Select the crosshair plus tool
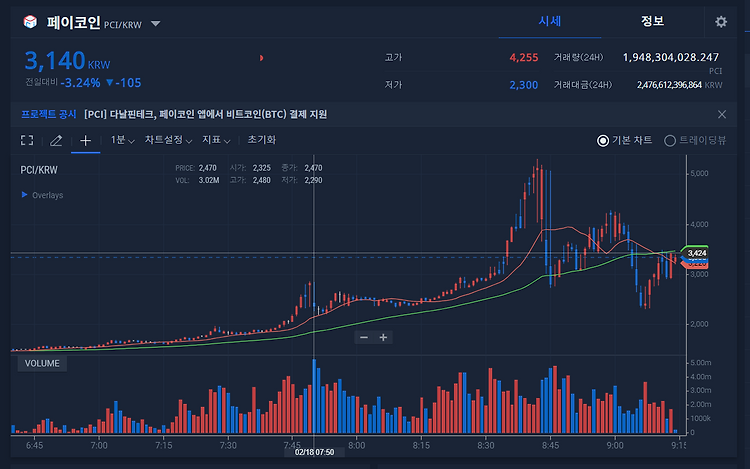Image resolution: width=750 pixels, height=469 pixels. click(x=85, y=141)
